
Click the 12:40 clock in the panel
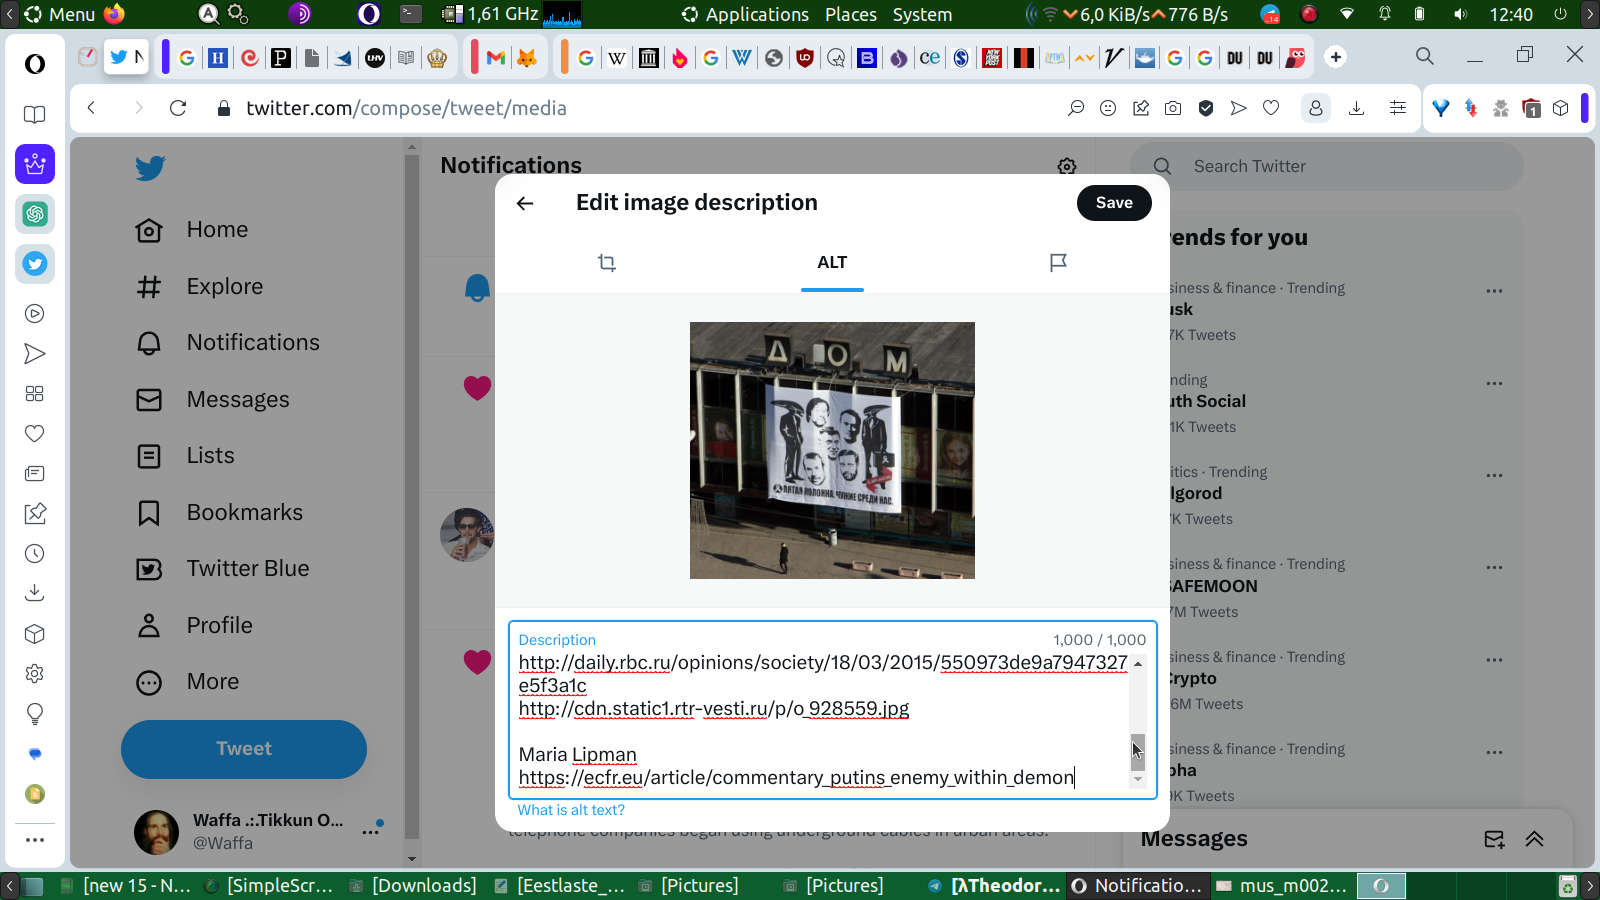(x=1511, y=14)
